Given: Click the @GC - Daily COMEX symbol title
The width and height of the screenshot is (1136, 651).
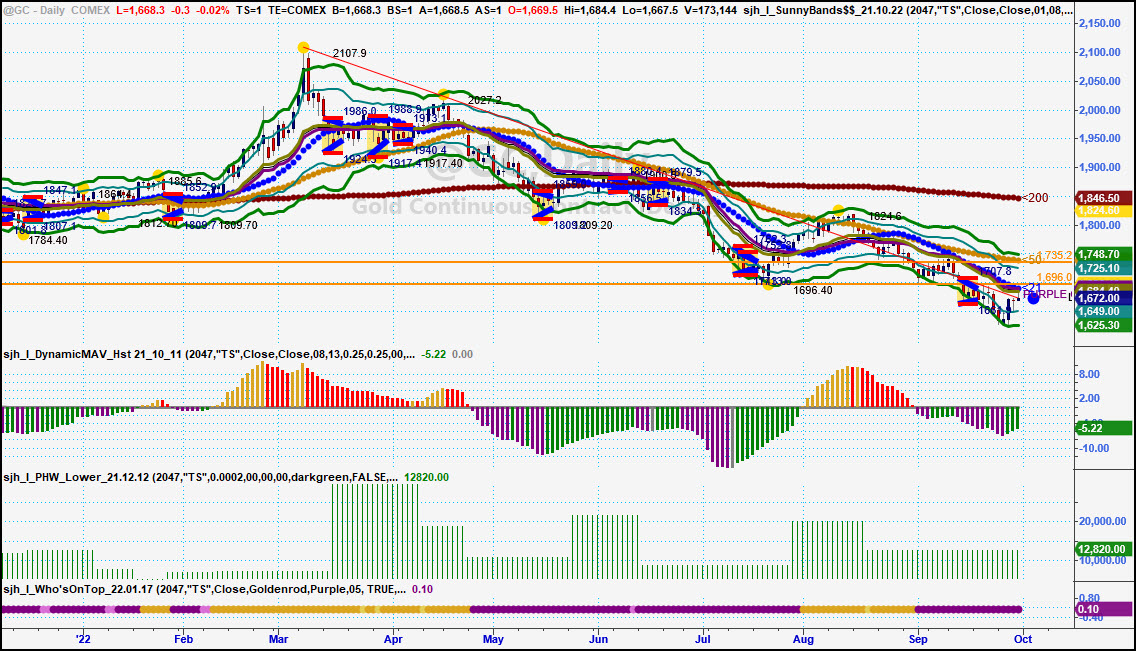Looking at the screenshot, I should tap(57, 11).
